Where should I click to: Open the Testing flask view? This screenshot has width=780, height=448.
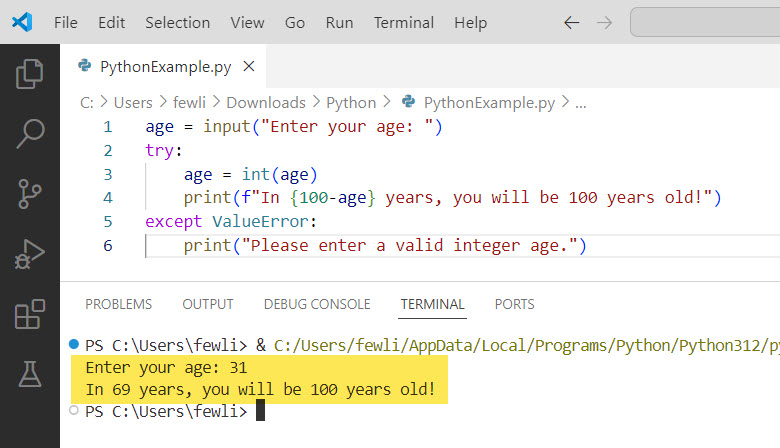coord(30,374)
